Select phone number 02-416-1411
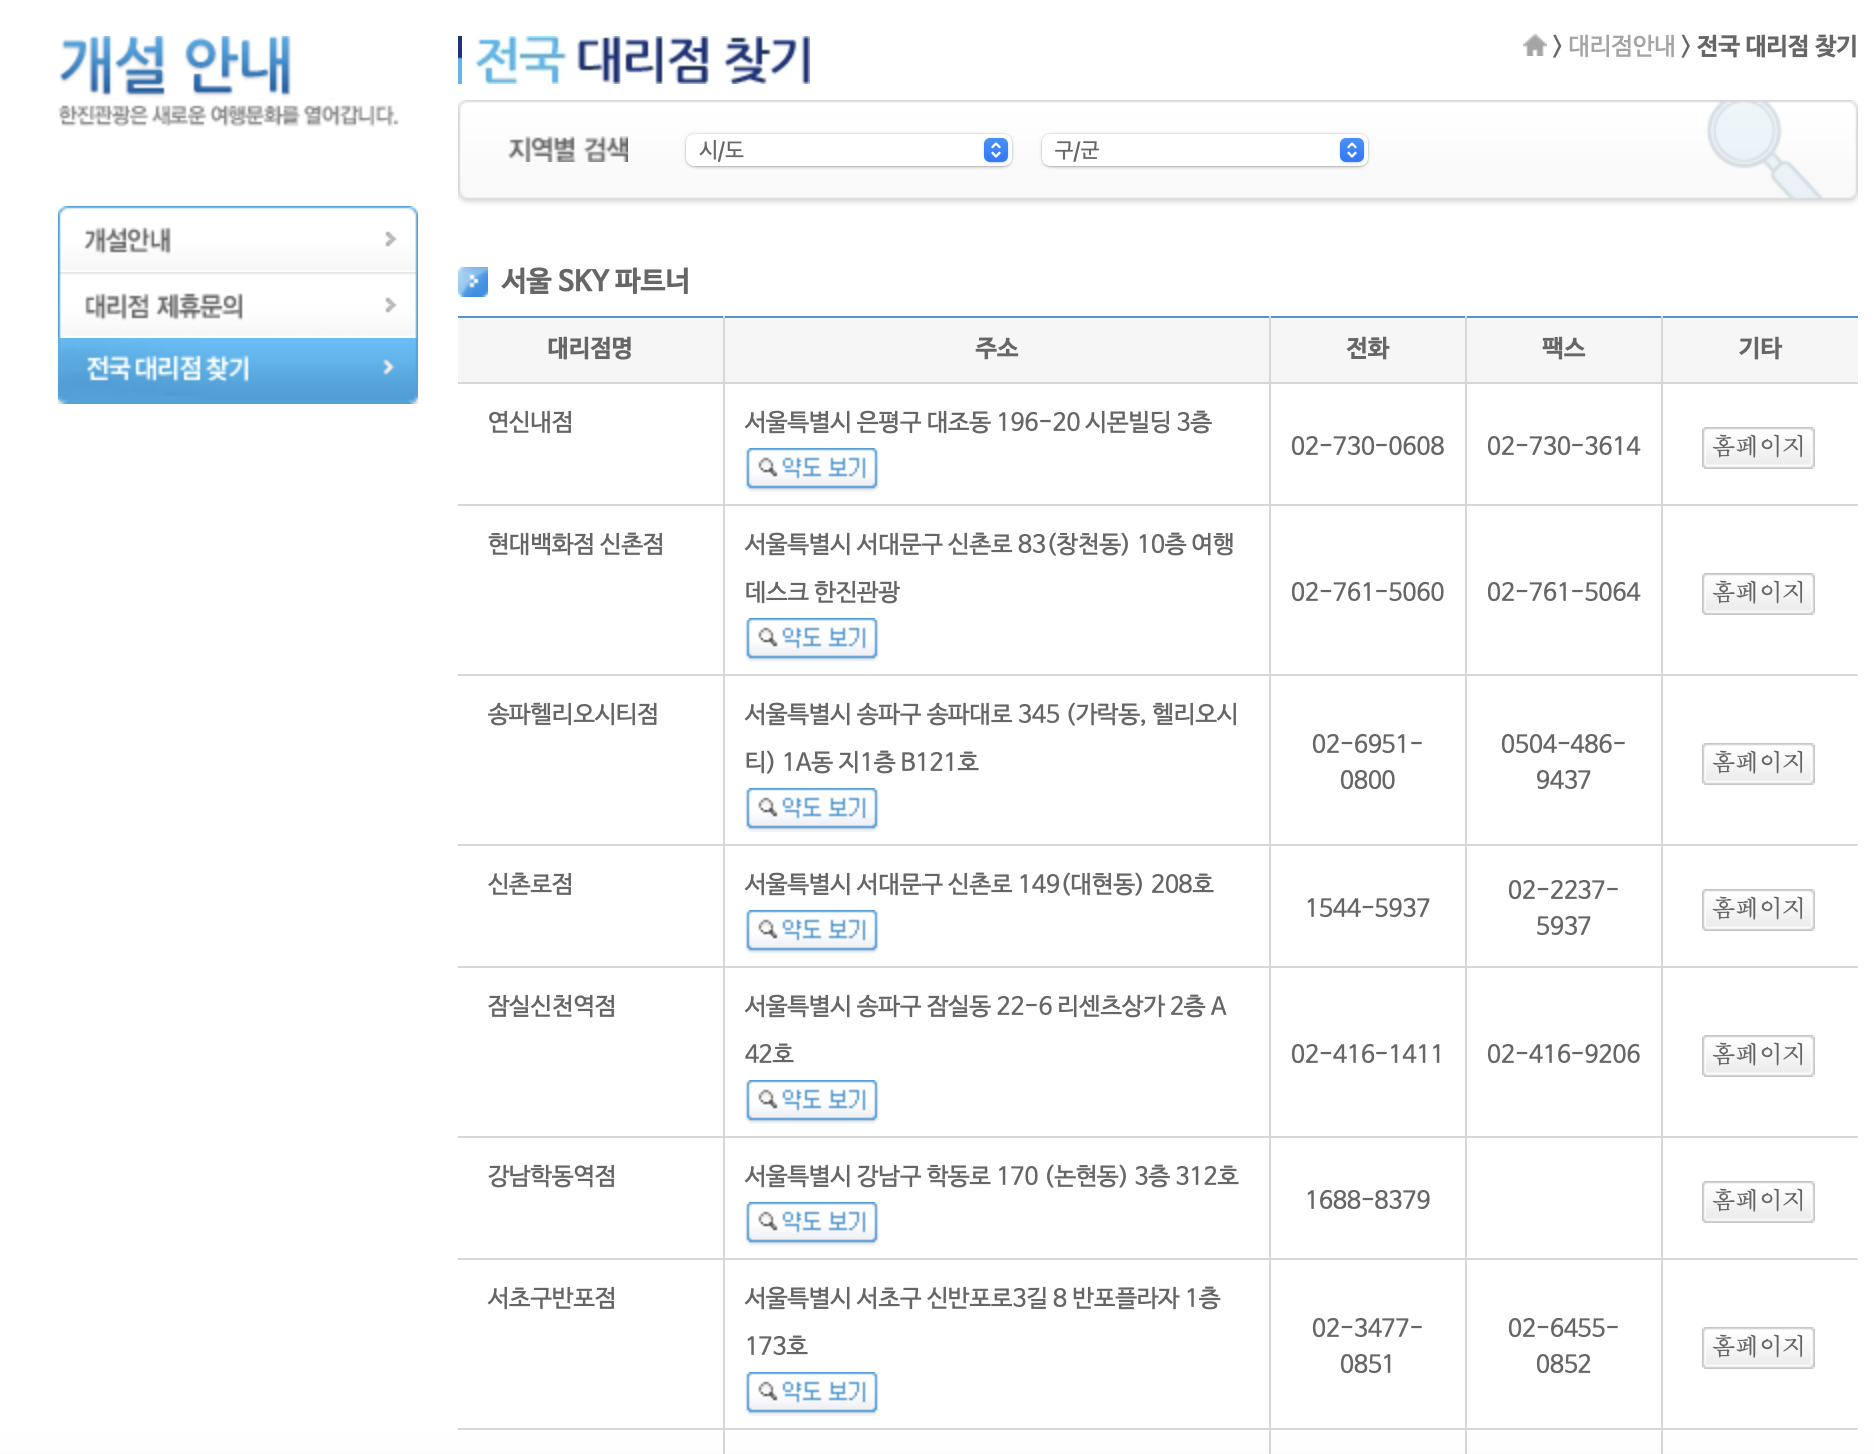This screenshot has height=1454, width=1874. 1367,1054
